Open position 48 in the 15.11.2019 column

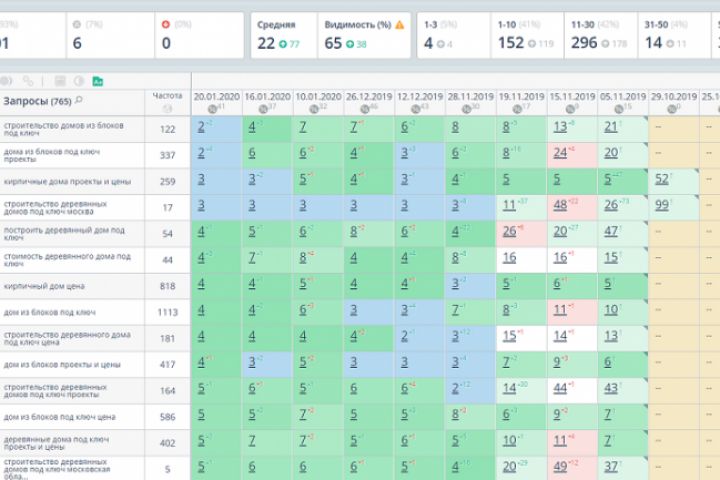[560, 205]
